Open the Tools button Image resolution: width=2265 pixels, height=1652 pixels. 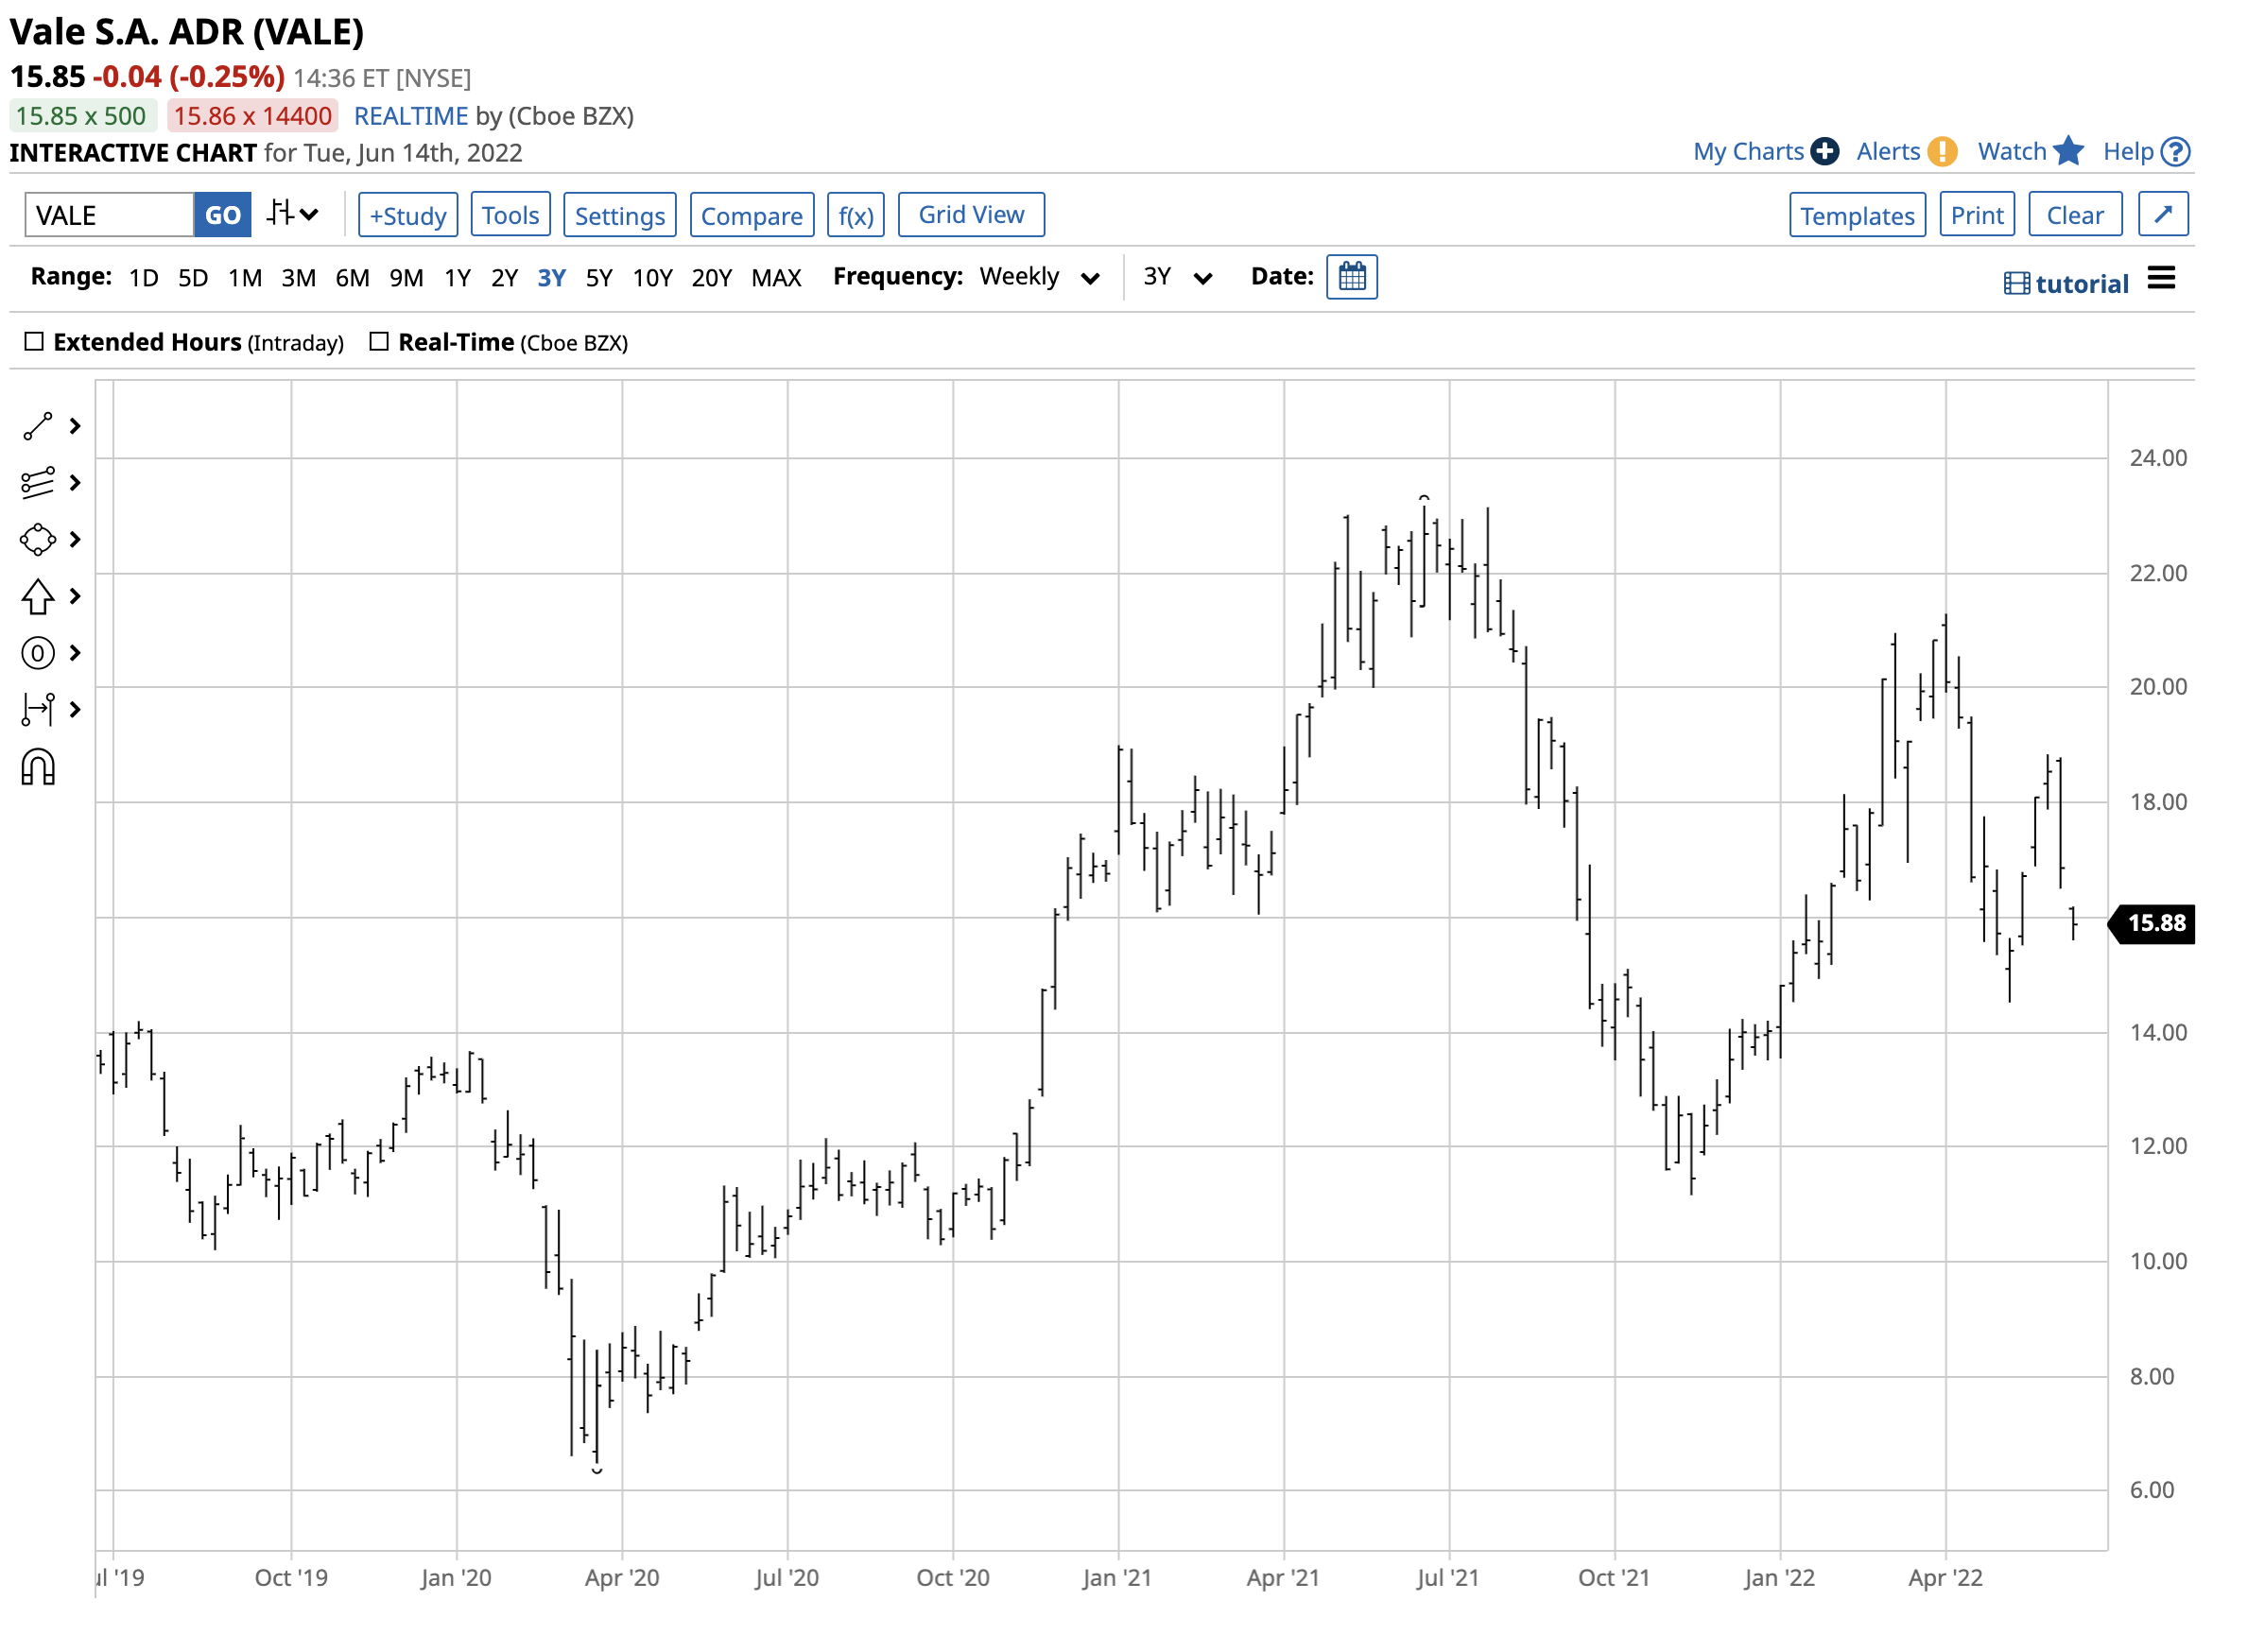point(510,215)
